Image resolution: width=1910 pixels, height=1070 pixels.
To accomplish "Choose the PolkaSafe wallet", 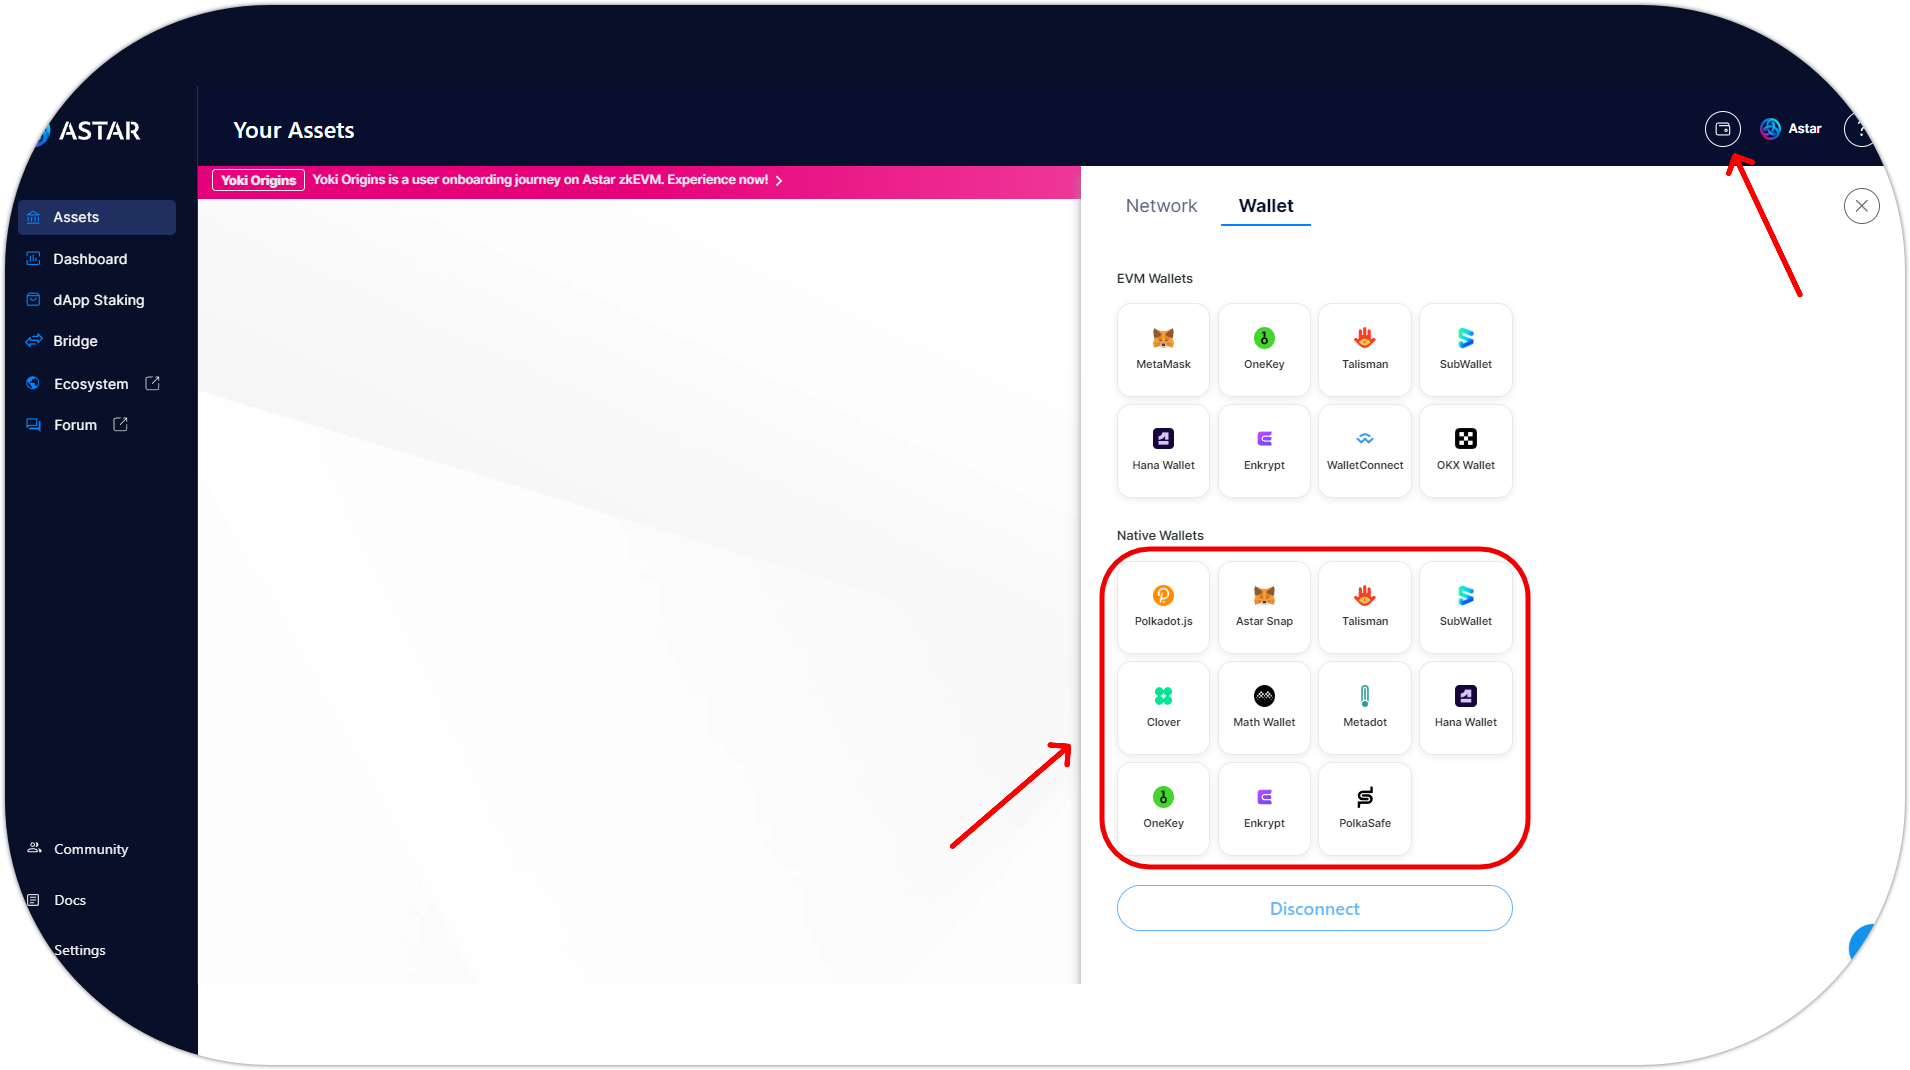I will tap(1364, 808).
